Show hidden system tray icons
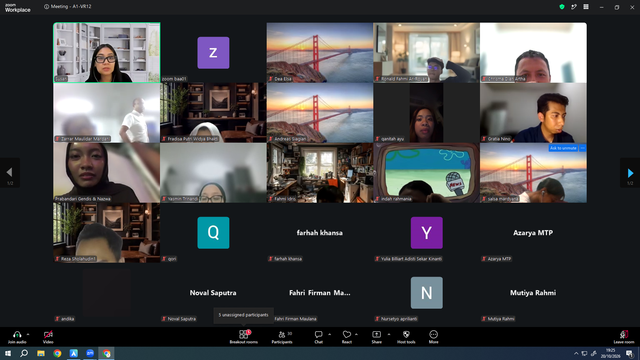 [x=576, y=353]
